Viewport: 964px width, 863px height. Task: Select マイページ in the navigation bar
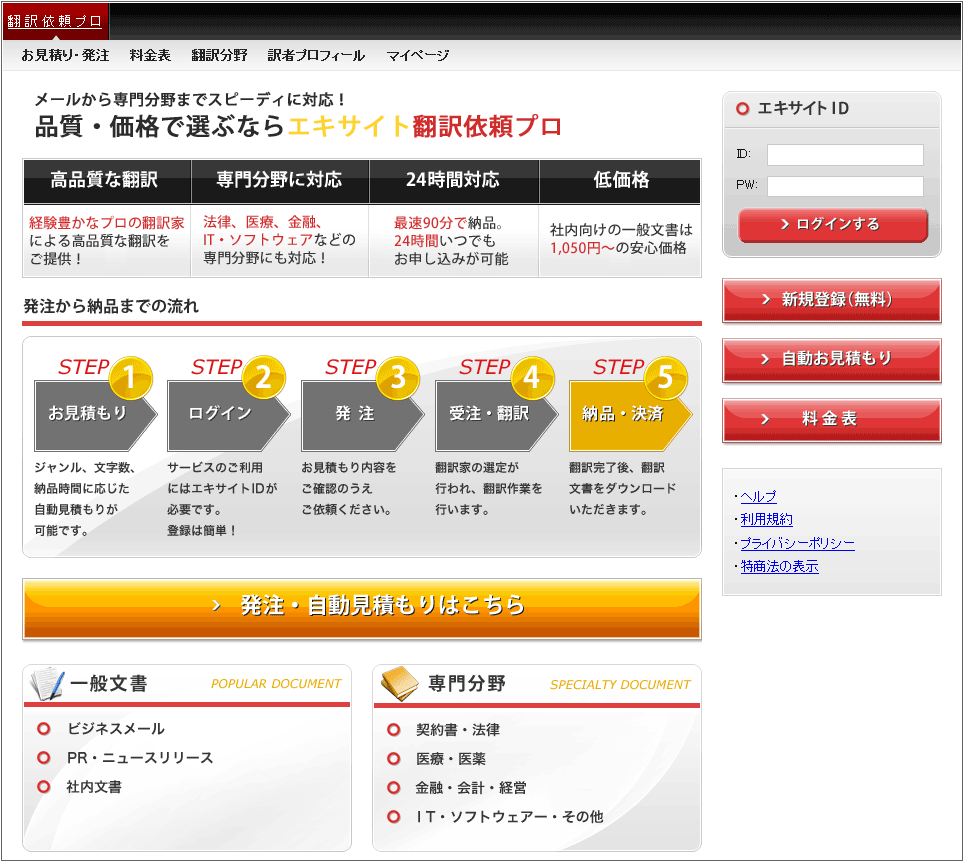(417, 55)
